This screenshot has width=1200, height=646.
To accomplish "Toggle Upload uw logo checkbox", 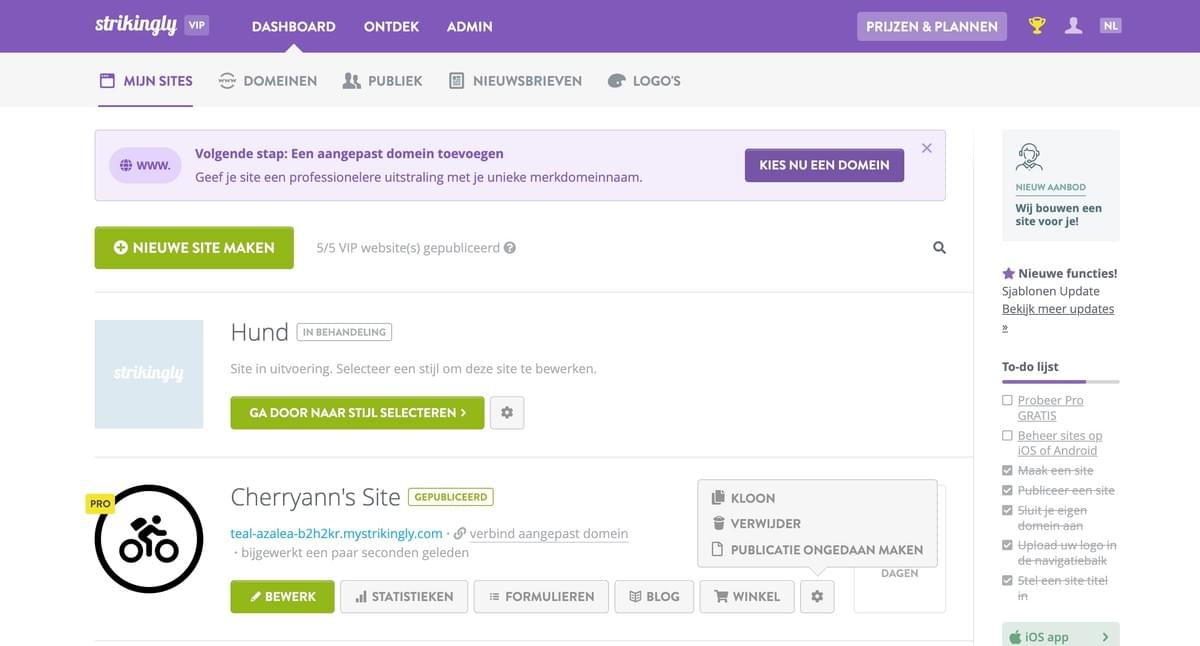I will [x=1007, y=545].
